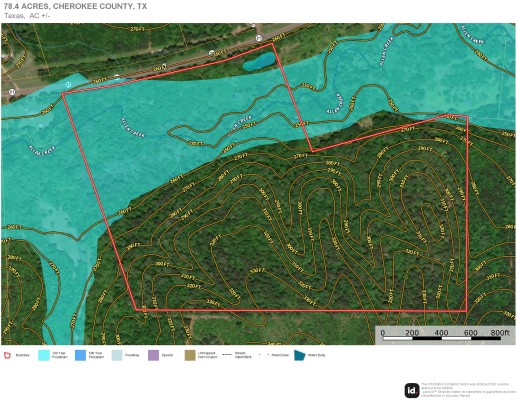Click the dark teal Water Body legend icon
Viewport: 517px width, 400px height.
(300, 355)
